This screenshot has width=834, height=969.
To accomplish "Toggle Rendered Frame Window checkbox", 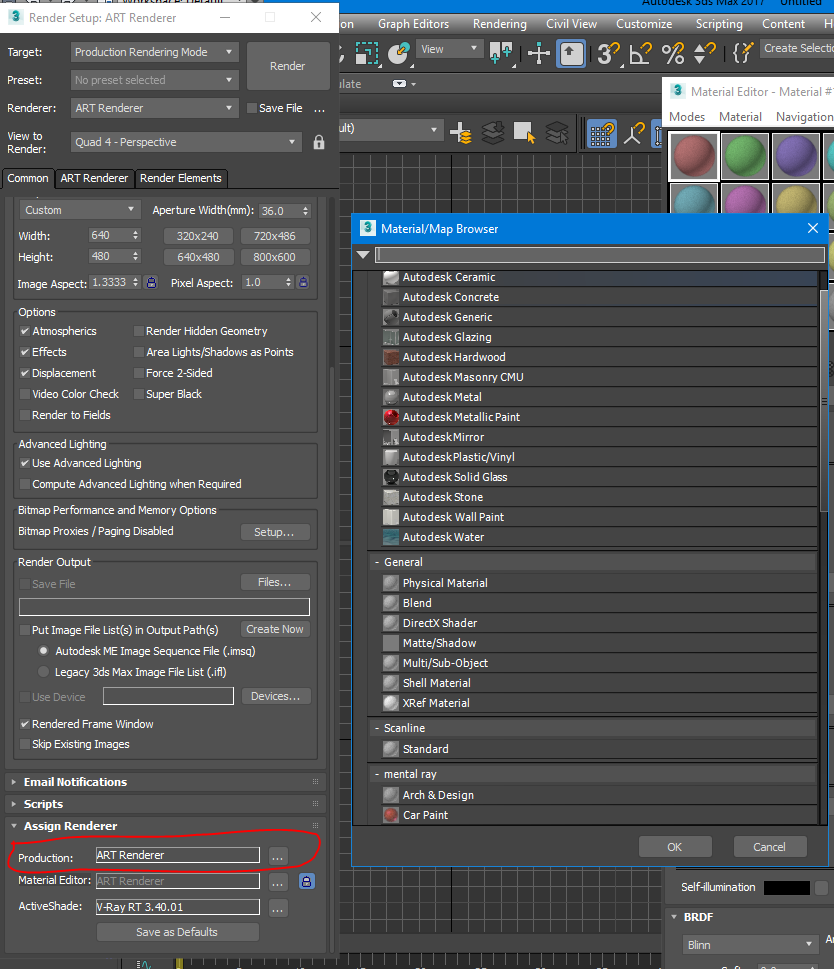I will tap(25, 724).
